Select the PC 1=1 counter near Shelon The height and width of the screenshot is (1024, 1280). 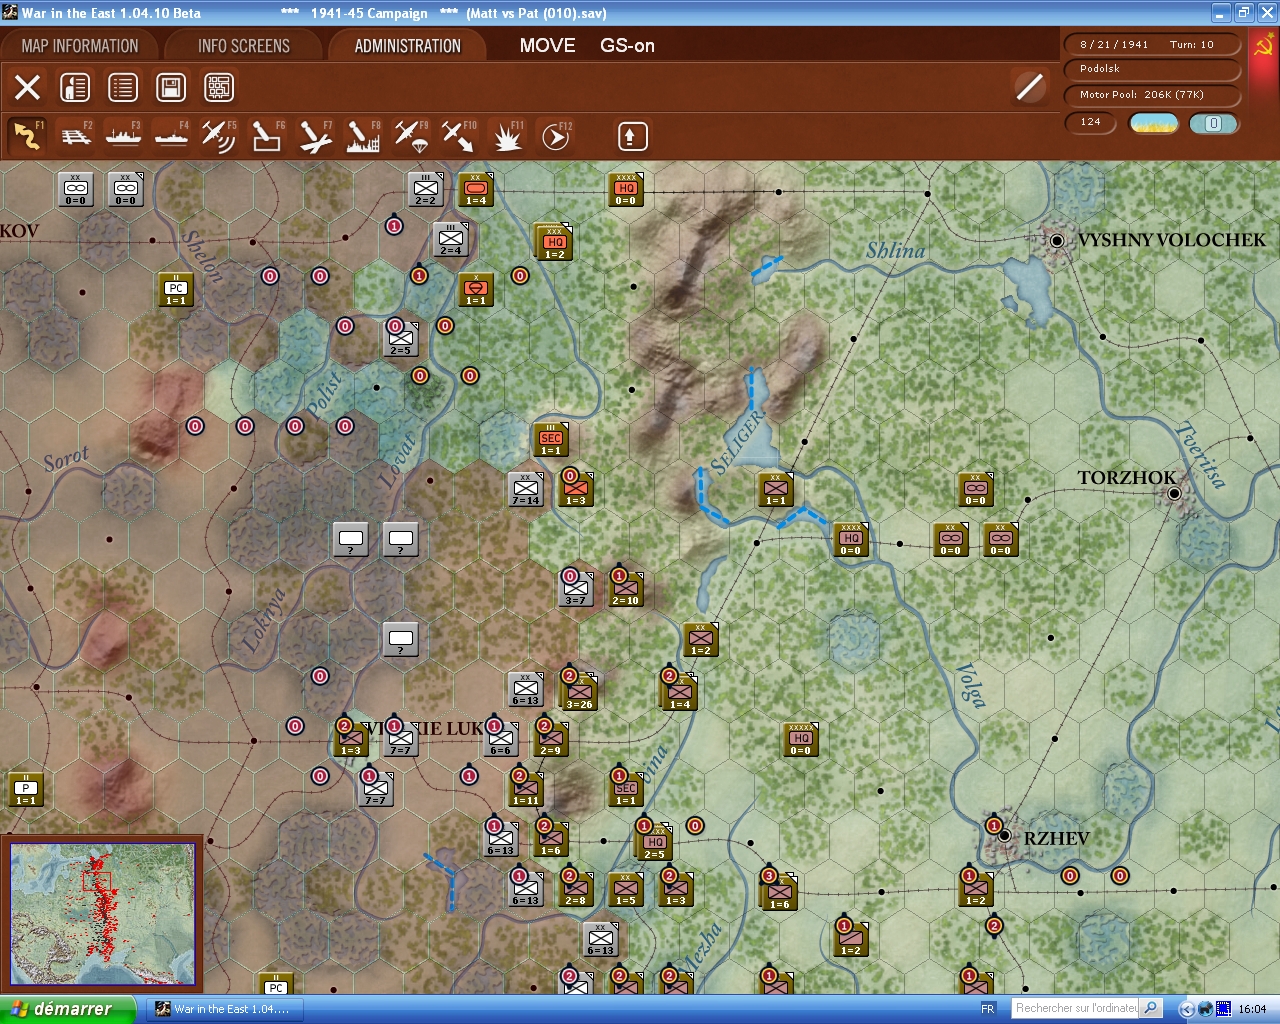click(x=176, y=290)
